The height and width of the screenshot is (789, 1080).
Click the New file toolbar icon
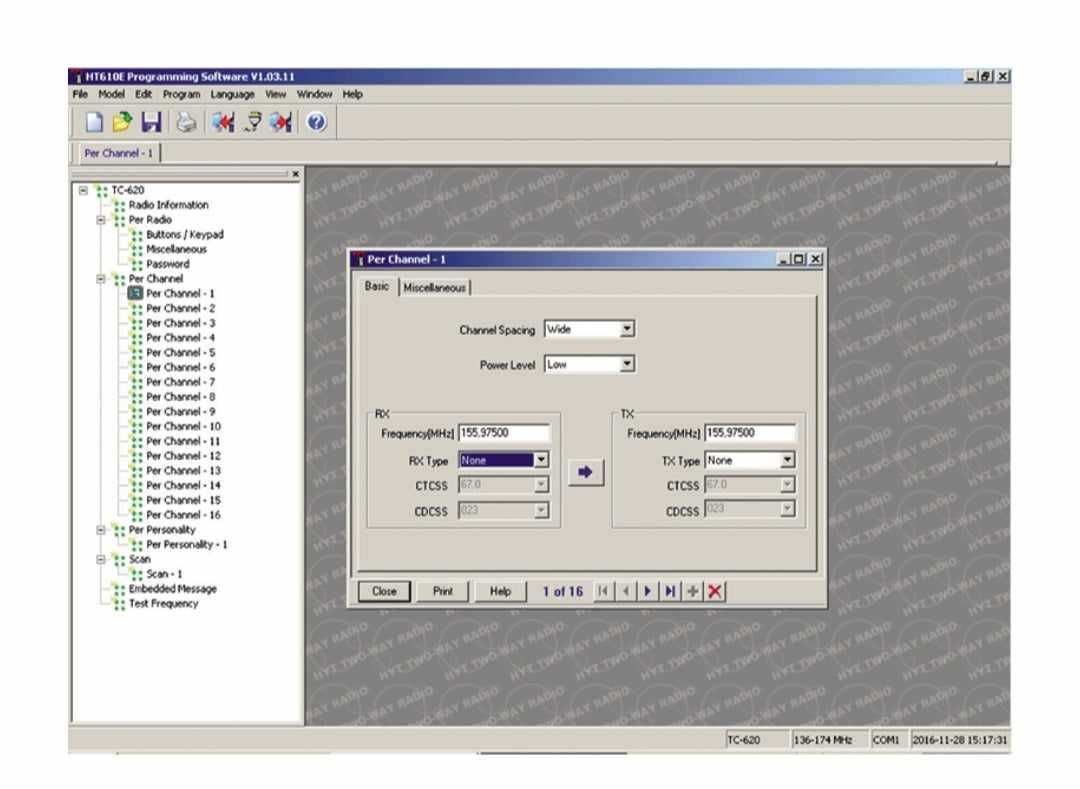(94, 123)
